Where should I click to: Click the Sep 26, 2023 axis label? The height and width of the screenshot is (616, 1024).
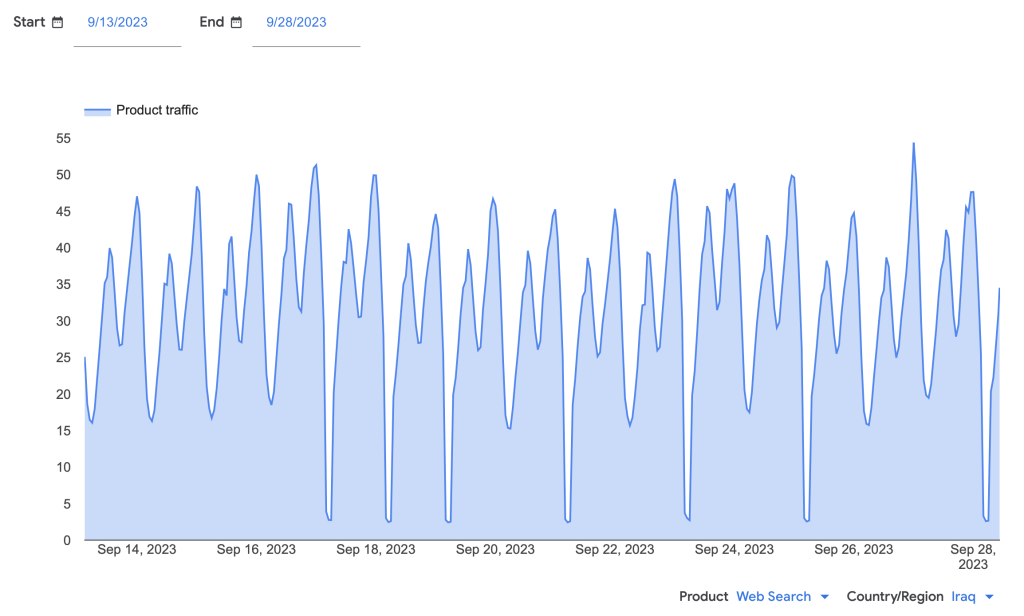854,549
